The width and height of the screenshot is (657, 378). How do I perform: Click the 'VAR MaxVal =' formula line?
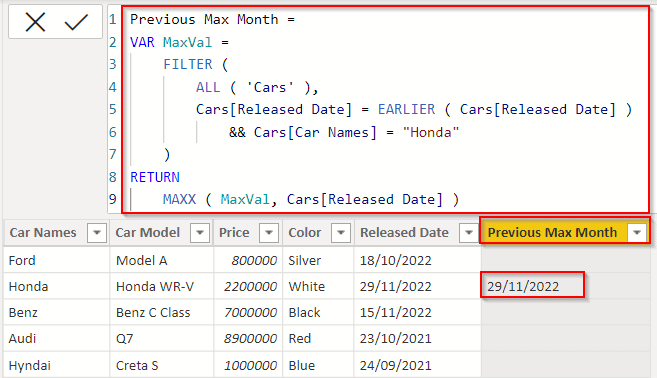coord(179,42)
